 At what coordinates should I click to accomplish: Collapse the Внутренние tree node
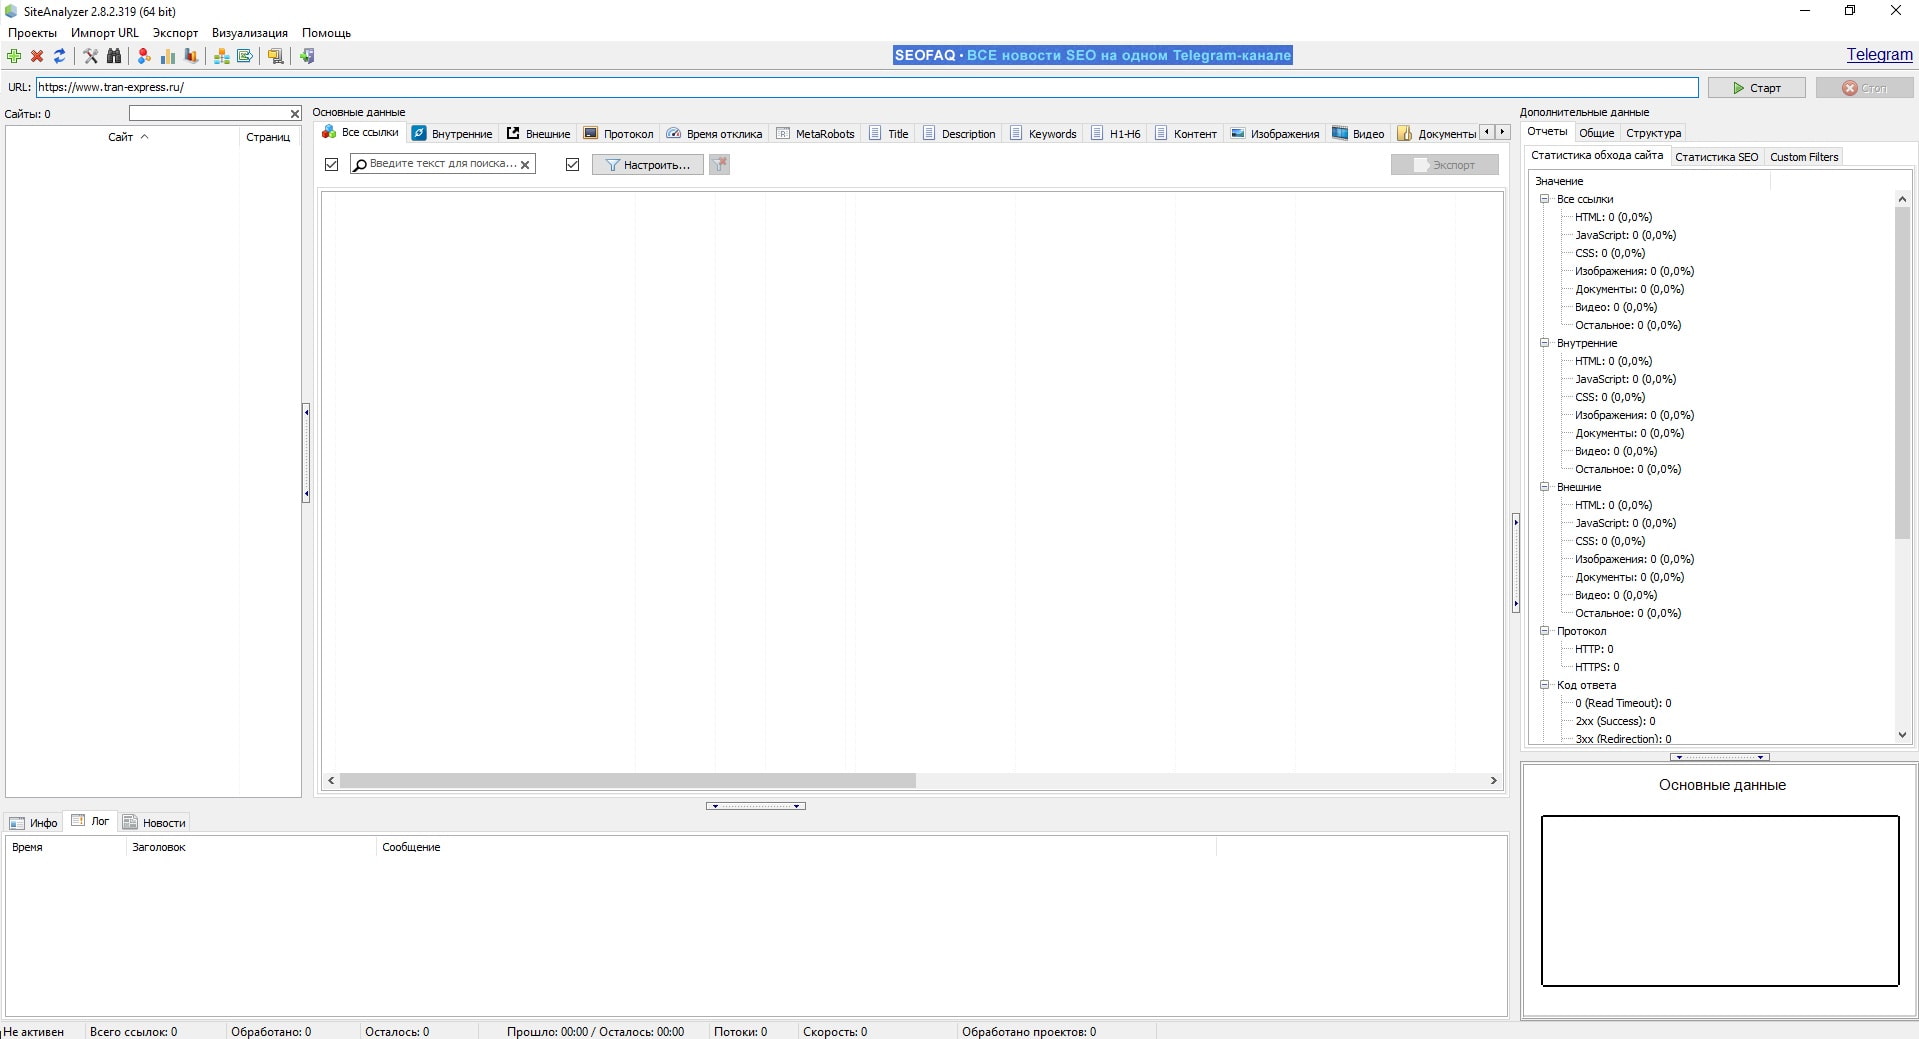click(x=1545, y=343)
